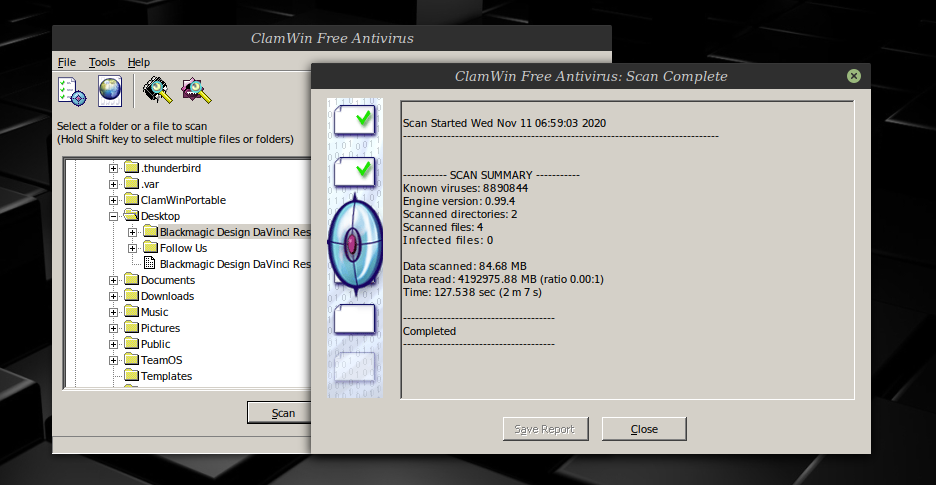Click the Infected files: 0 line

click(448, 241)
